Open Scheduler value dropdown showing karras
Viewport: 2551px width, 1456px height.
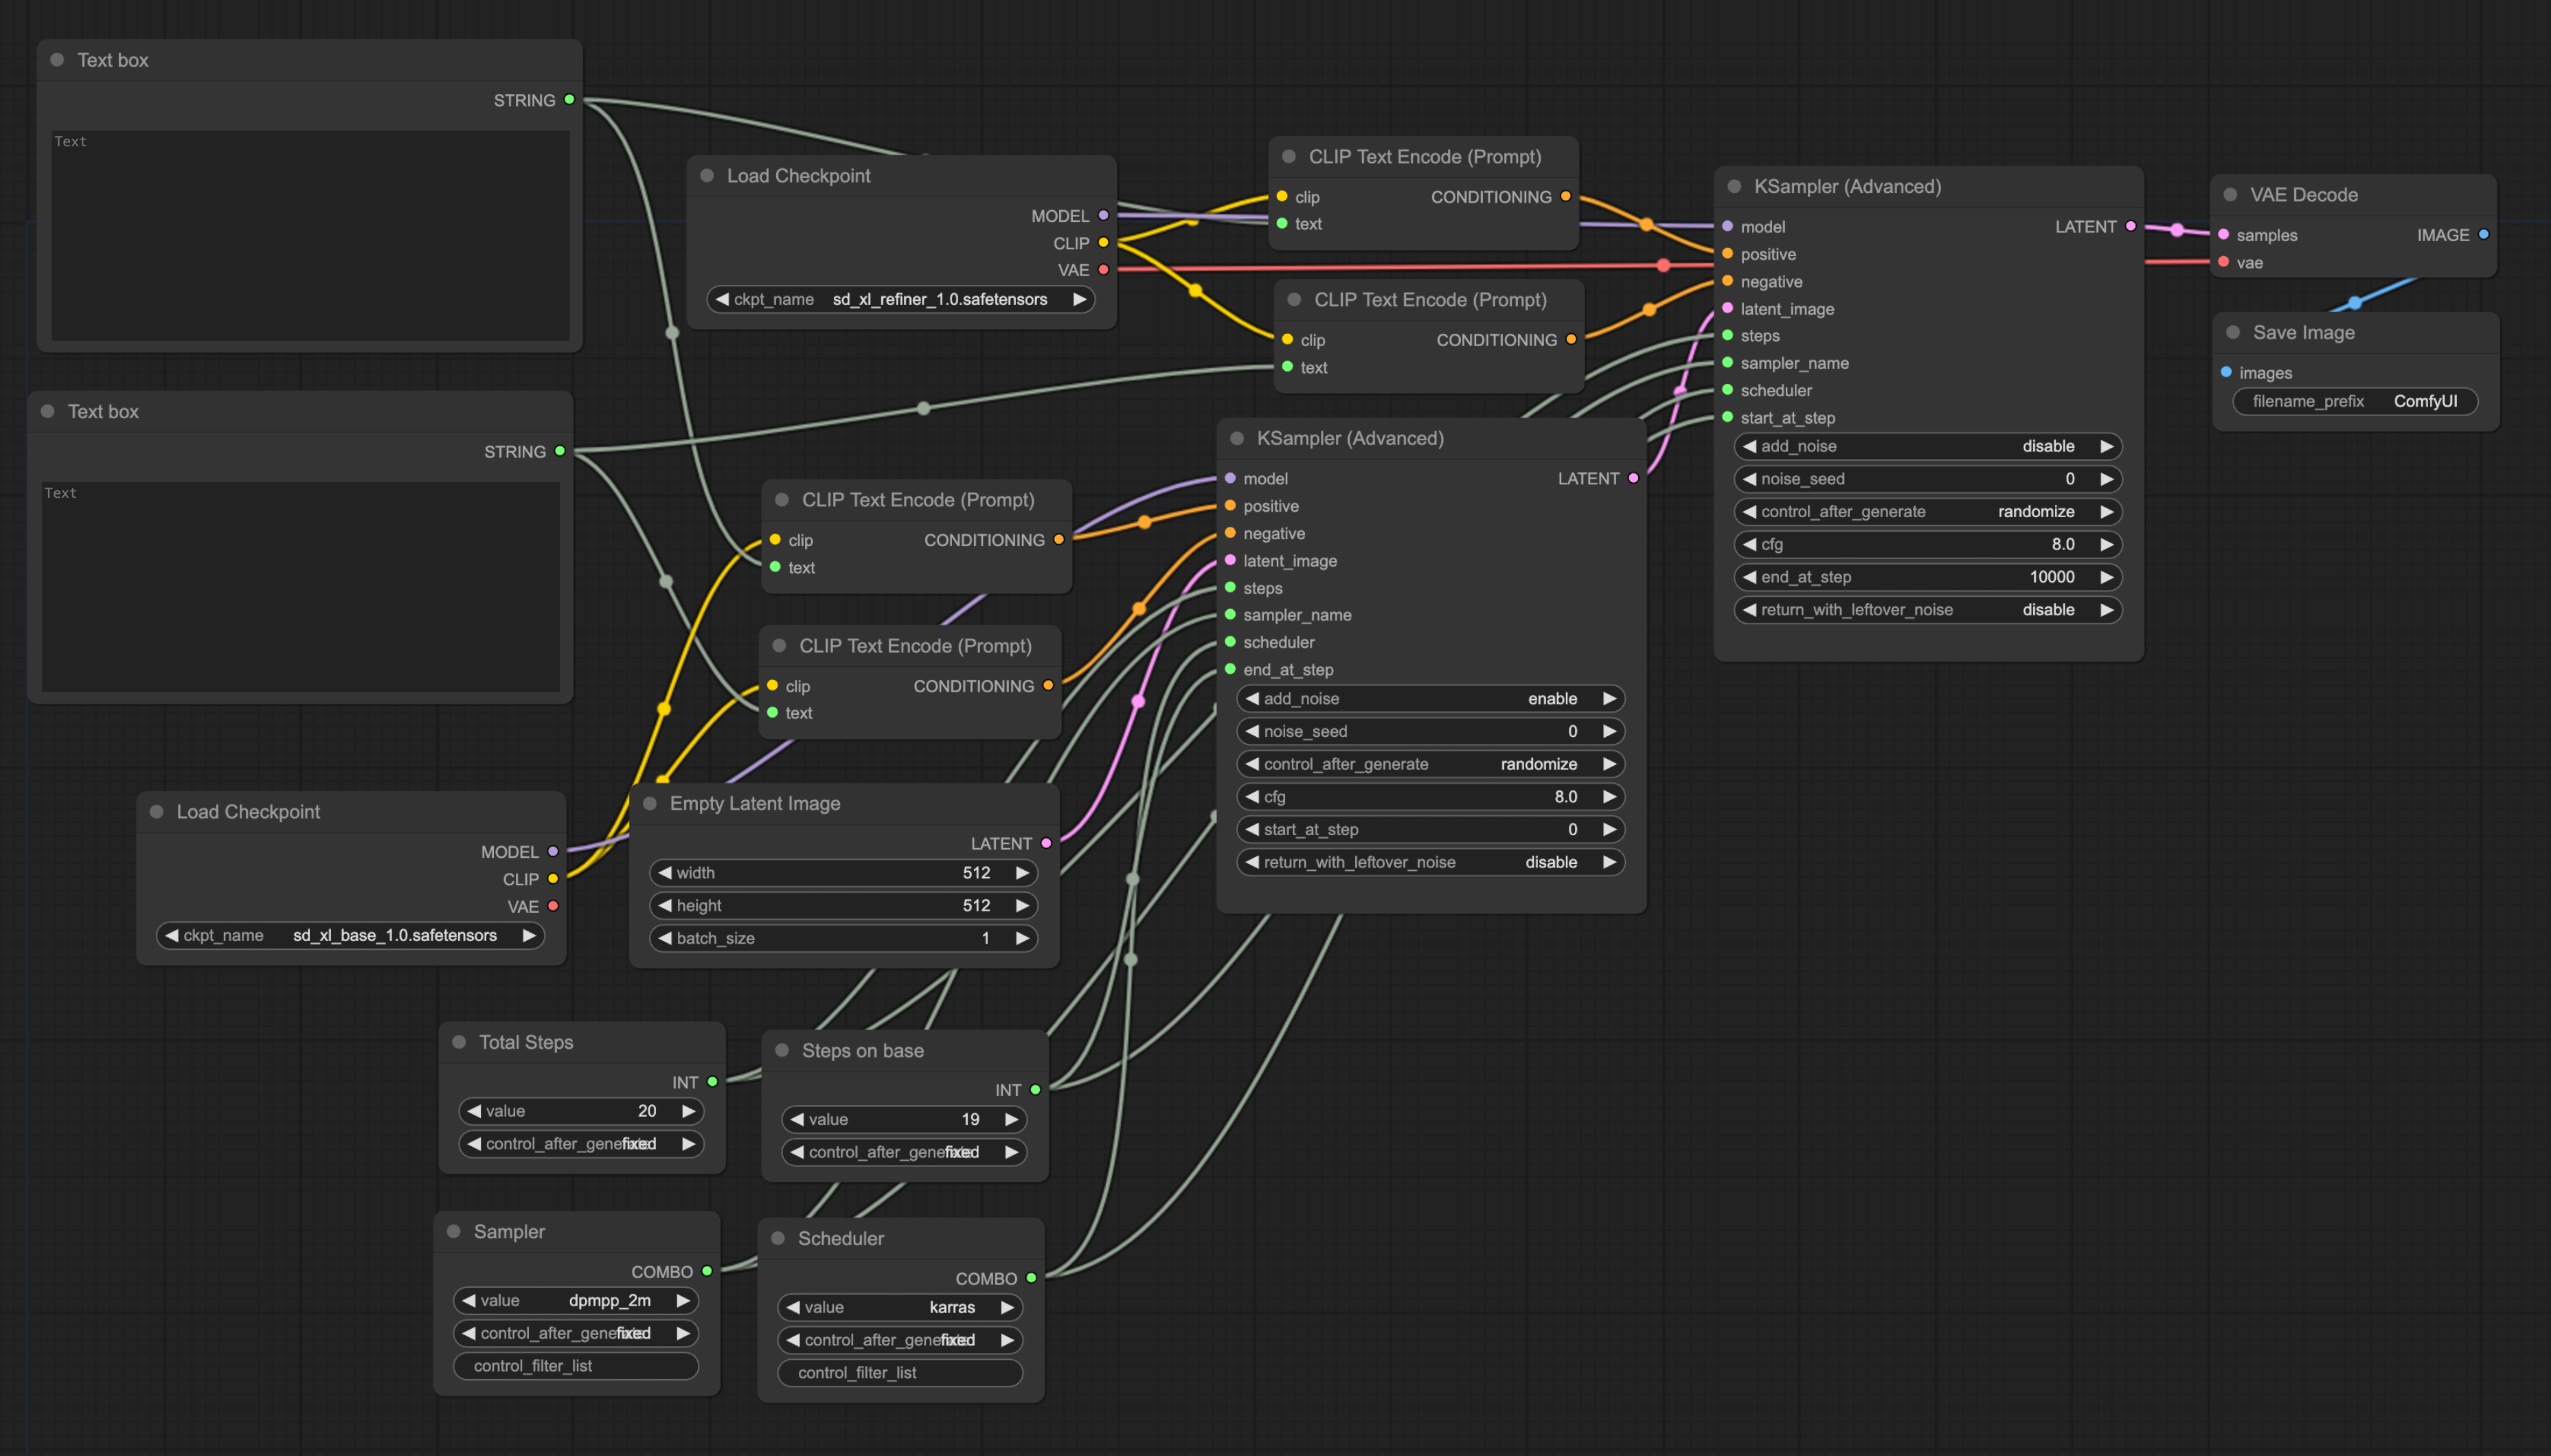pyautogui.click(x=900, y=1307)
